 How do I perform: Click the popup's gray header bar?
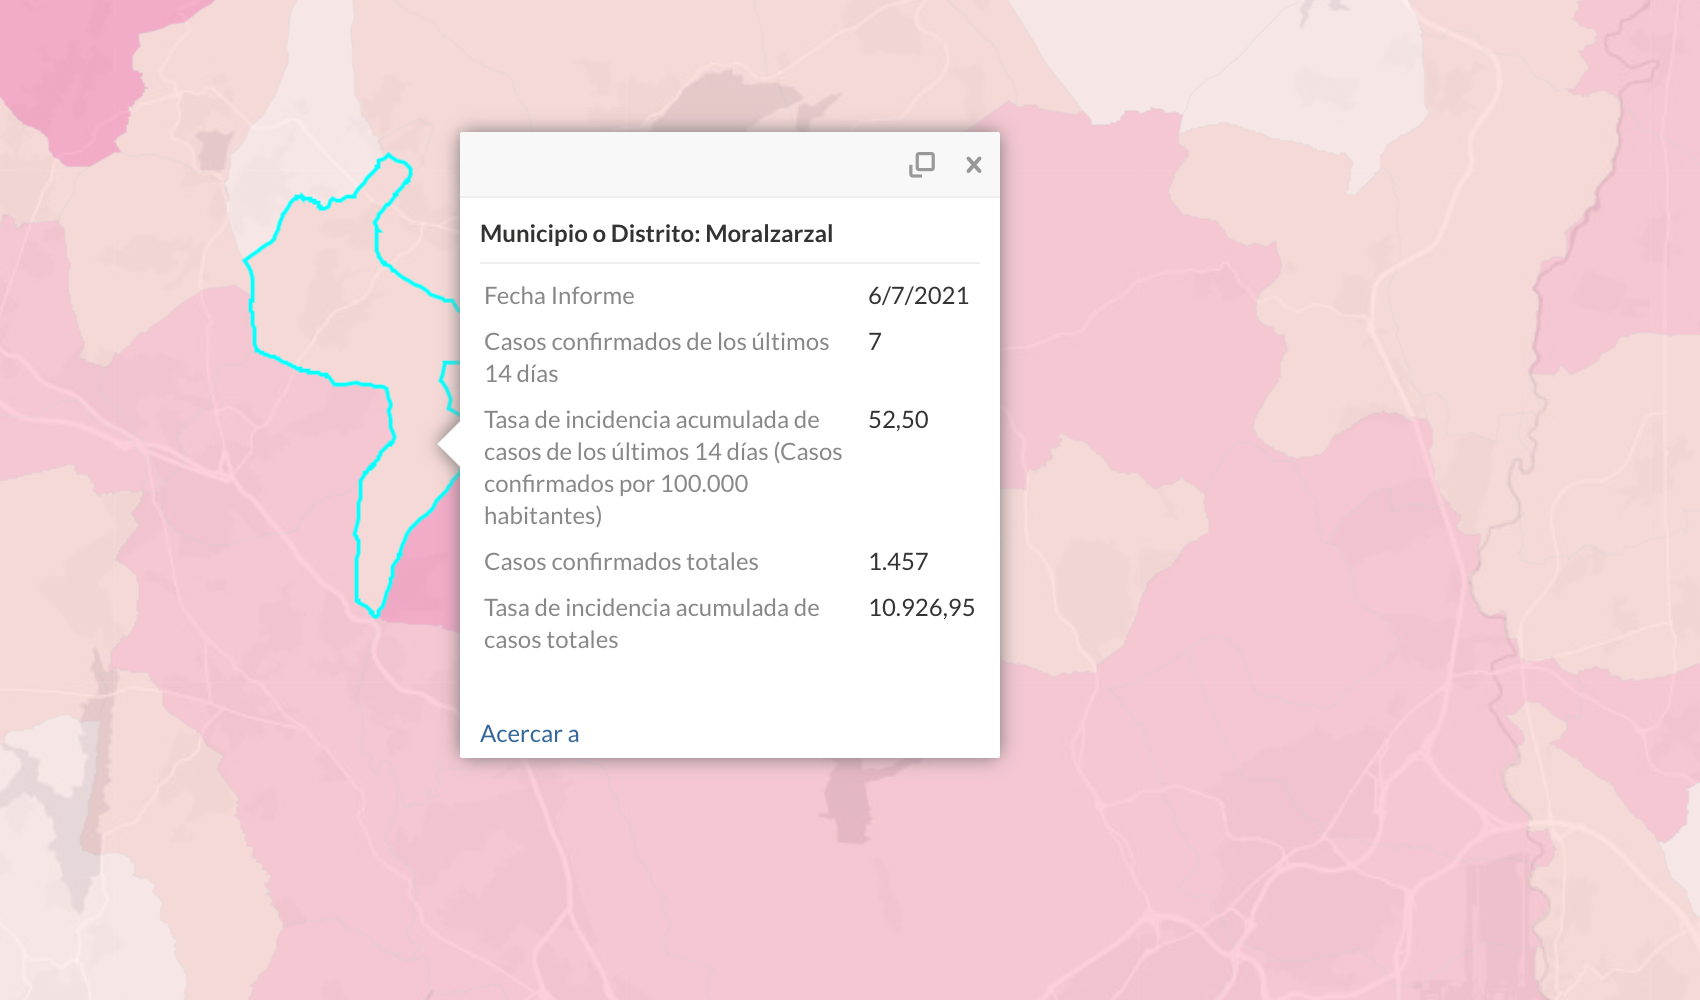[680, 165]
